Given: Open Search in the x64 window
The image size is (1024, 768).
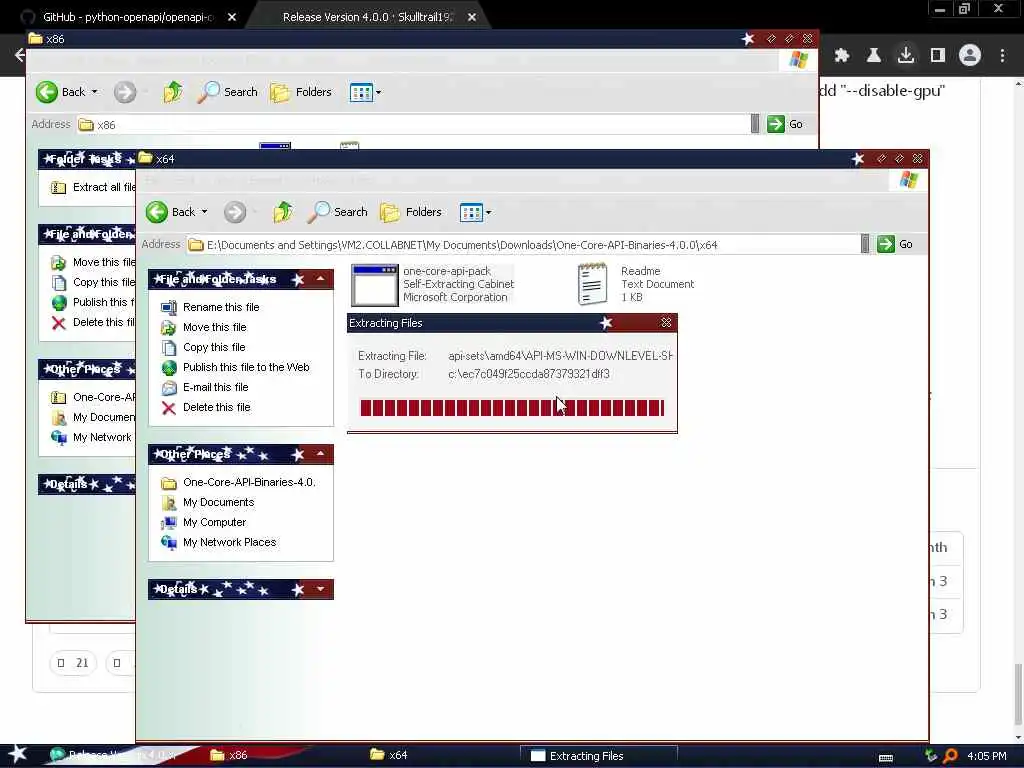Looking at the screenshot, I should tap(338, 212).
